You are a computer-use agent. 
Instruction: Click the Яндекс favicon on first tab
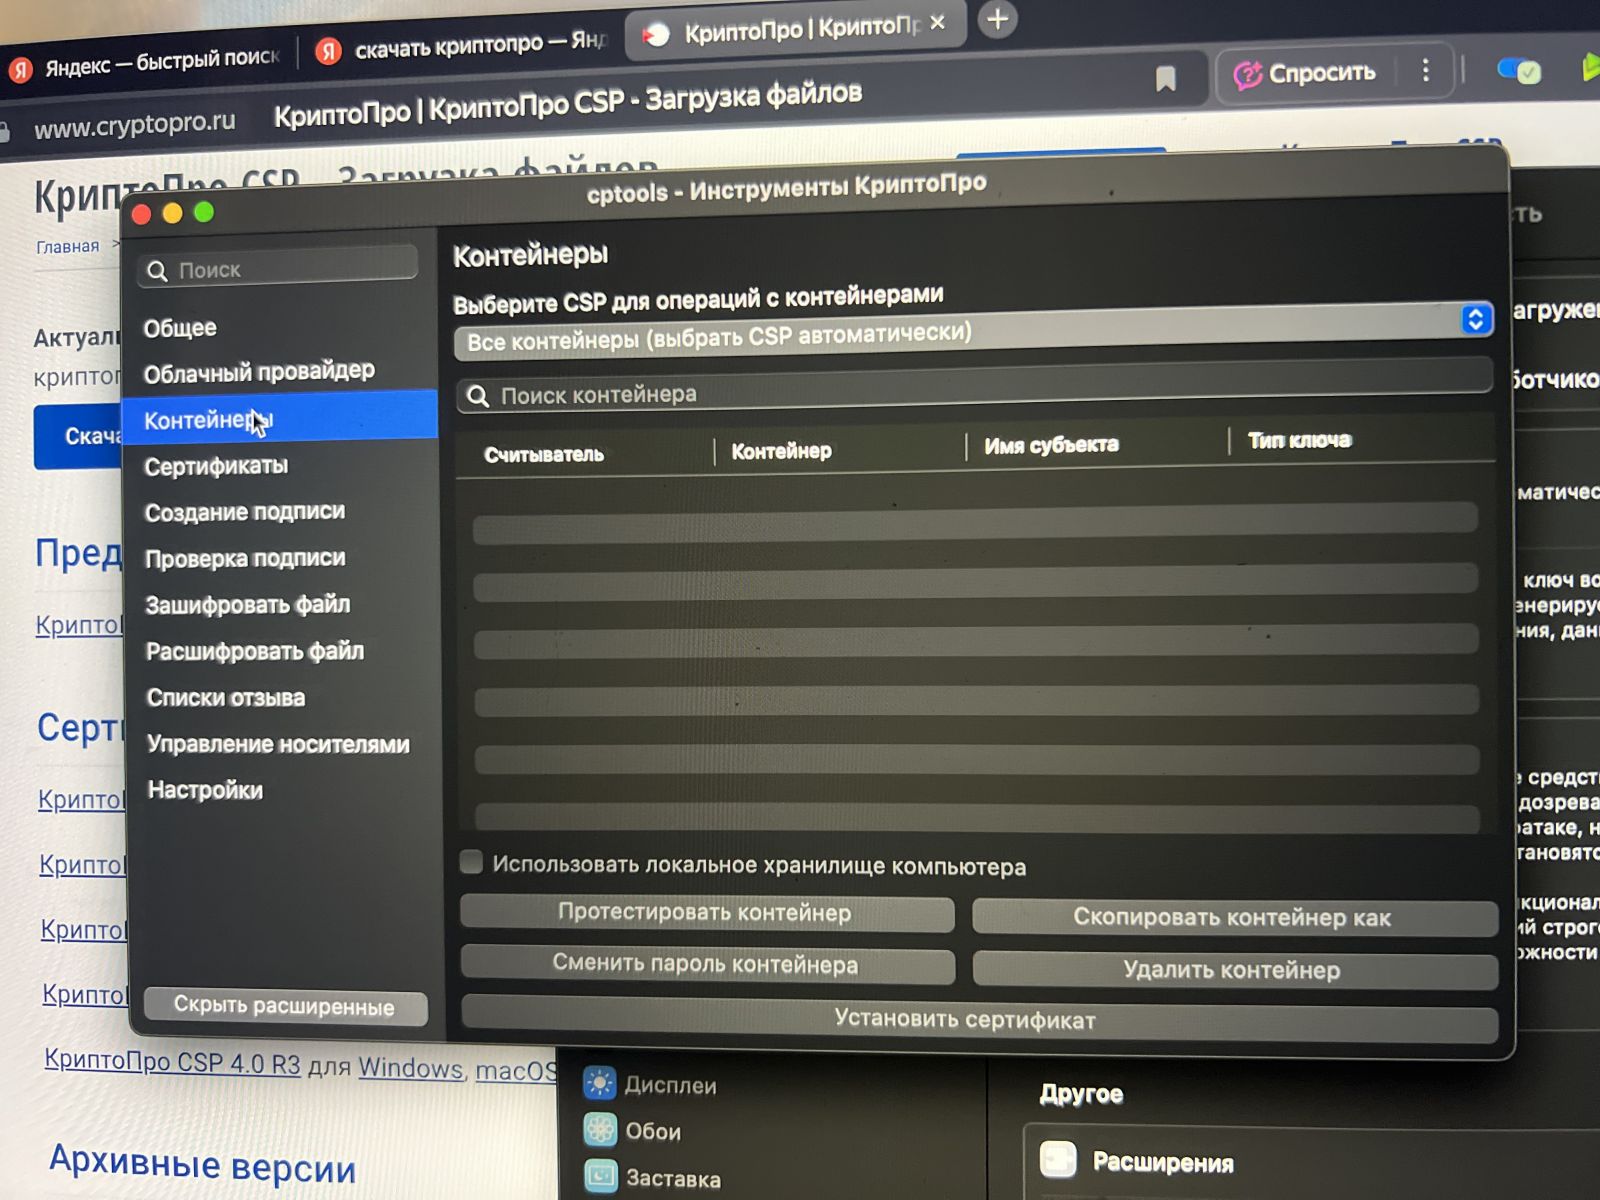21,70
